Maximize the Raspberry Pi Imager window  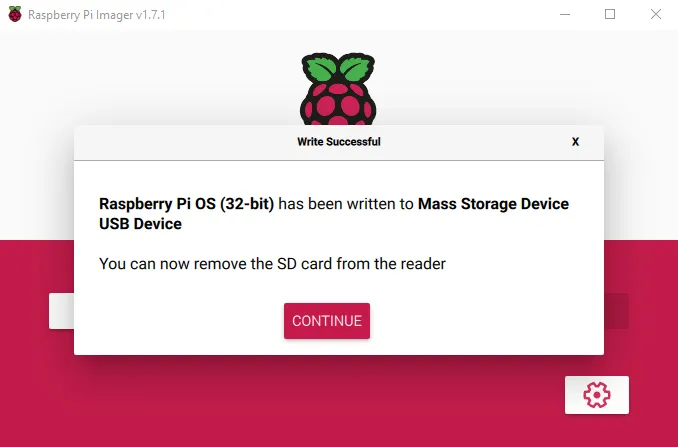[610, 14]
